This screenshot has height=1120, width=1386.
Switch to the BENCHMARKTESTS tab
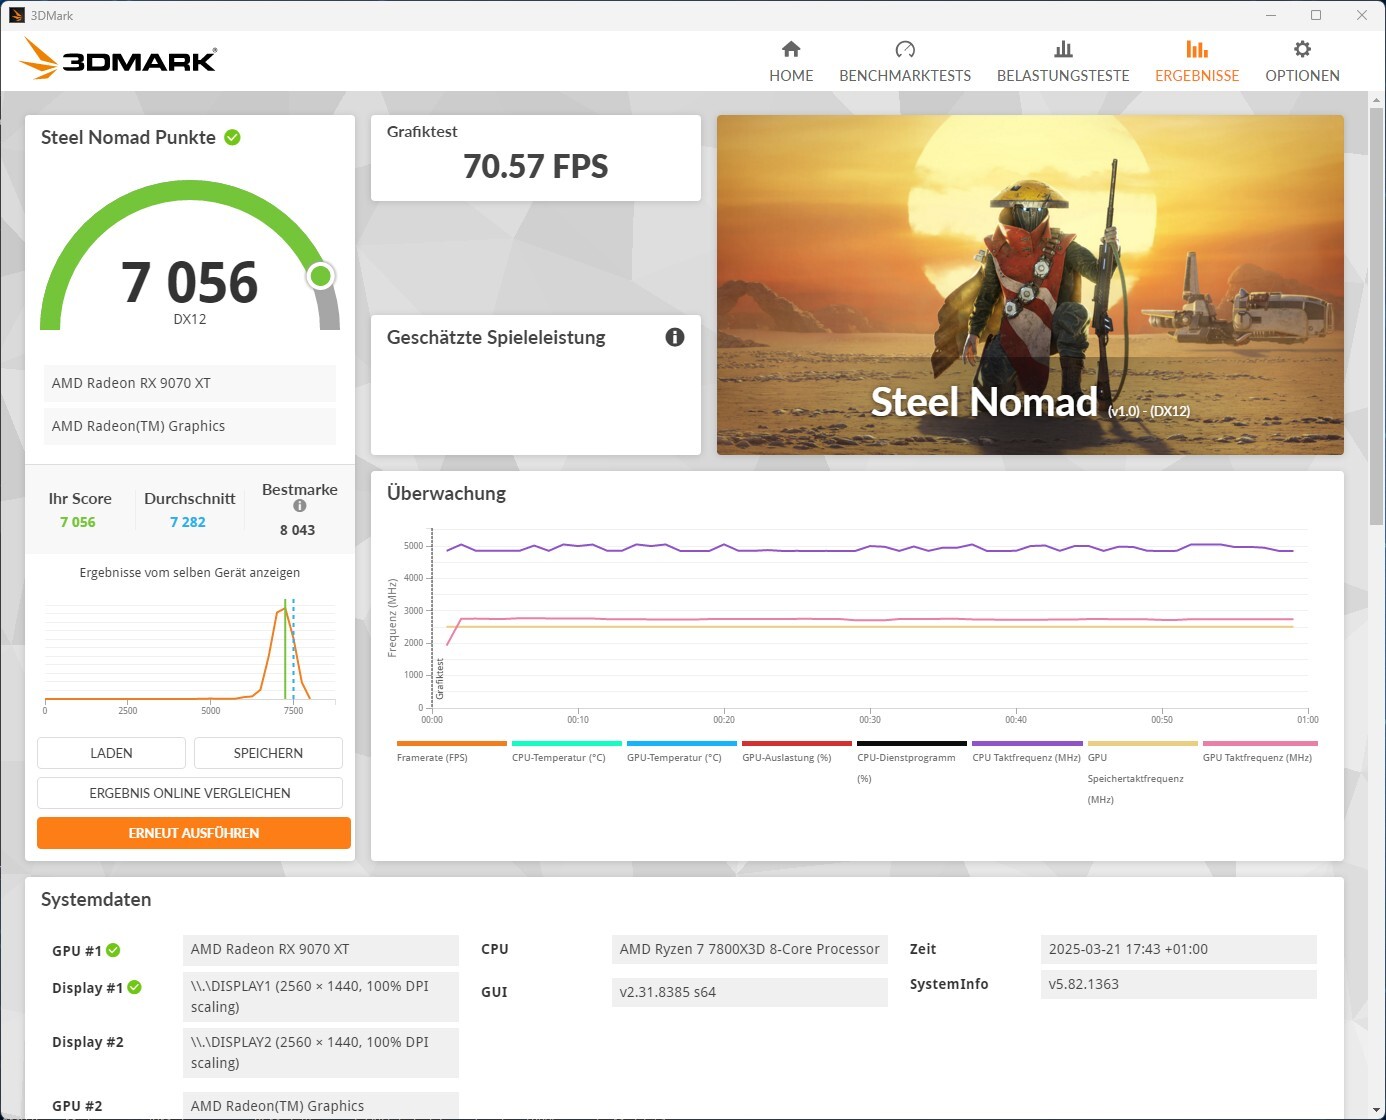pyautogui.click(x=905, y=61)
